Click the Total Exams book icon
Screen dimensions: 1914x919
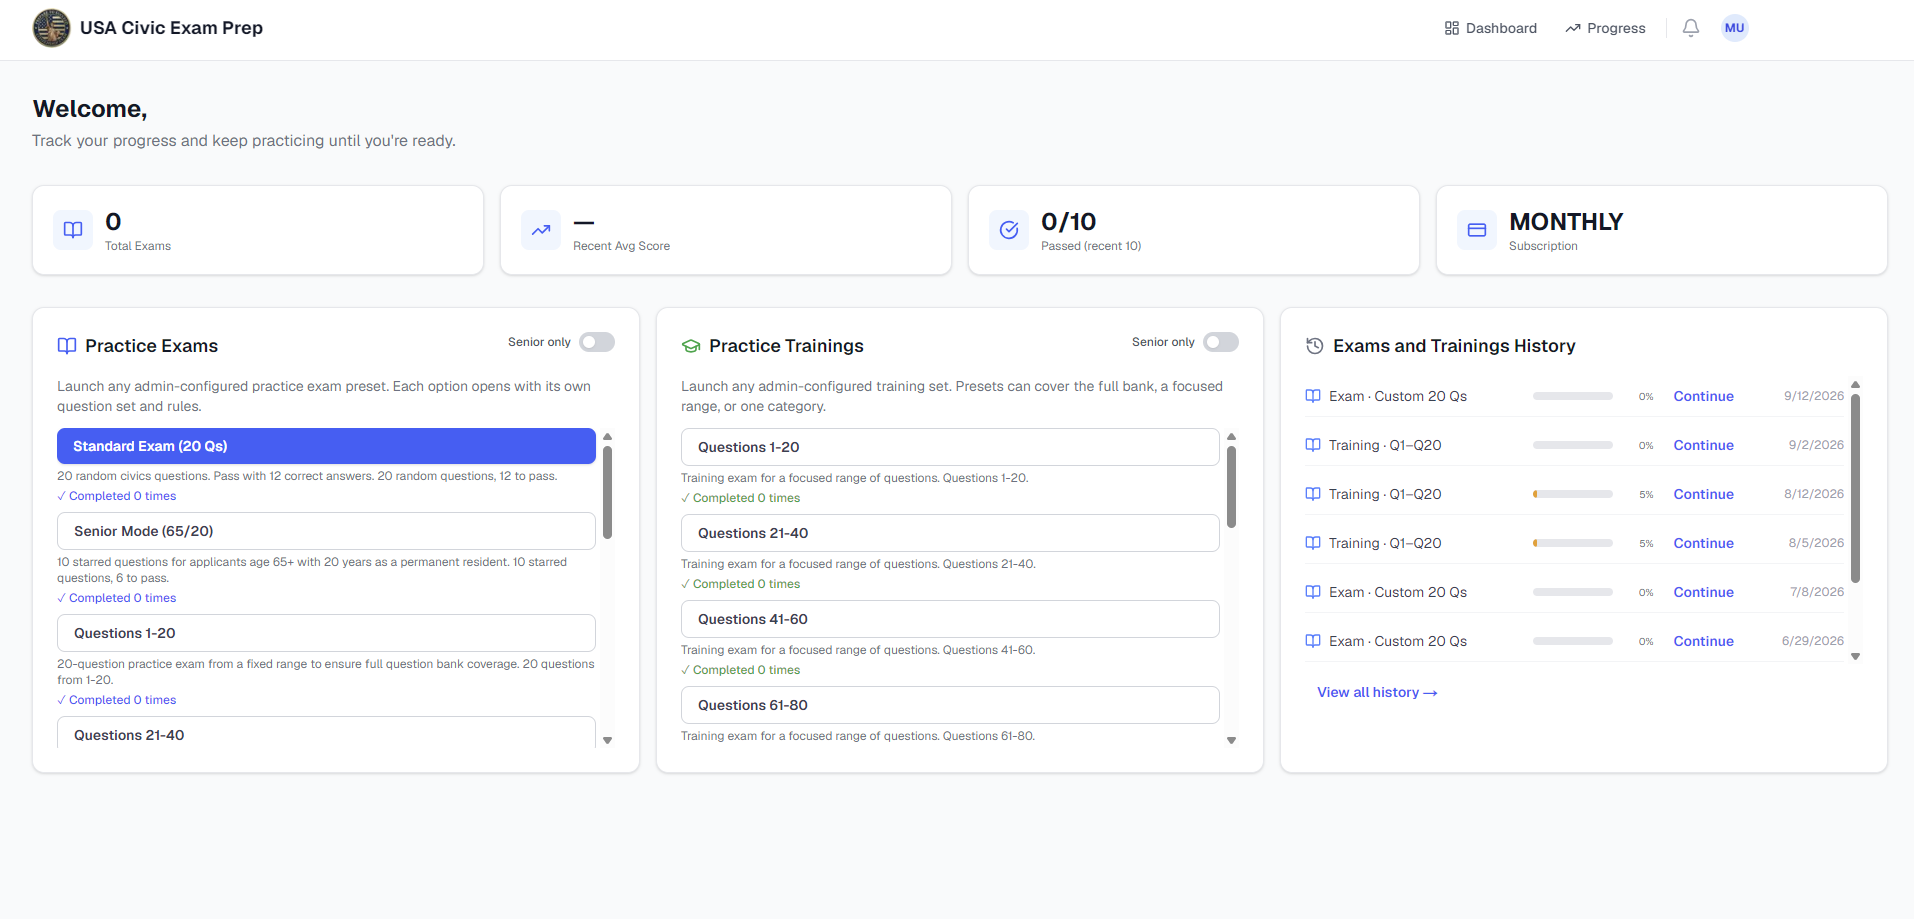click(x=73, y=230)
